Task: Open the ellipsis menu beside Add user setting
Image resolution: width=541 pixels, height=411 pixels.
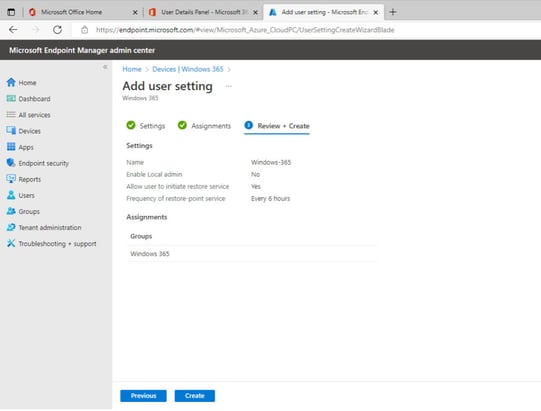Action: pos(228,86)
